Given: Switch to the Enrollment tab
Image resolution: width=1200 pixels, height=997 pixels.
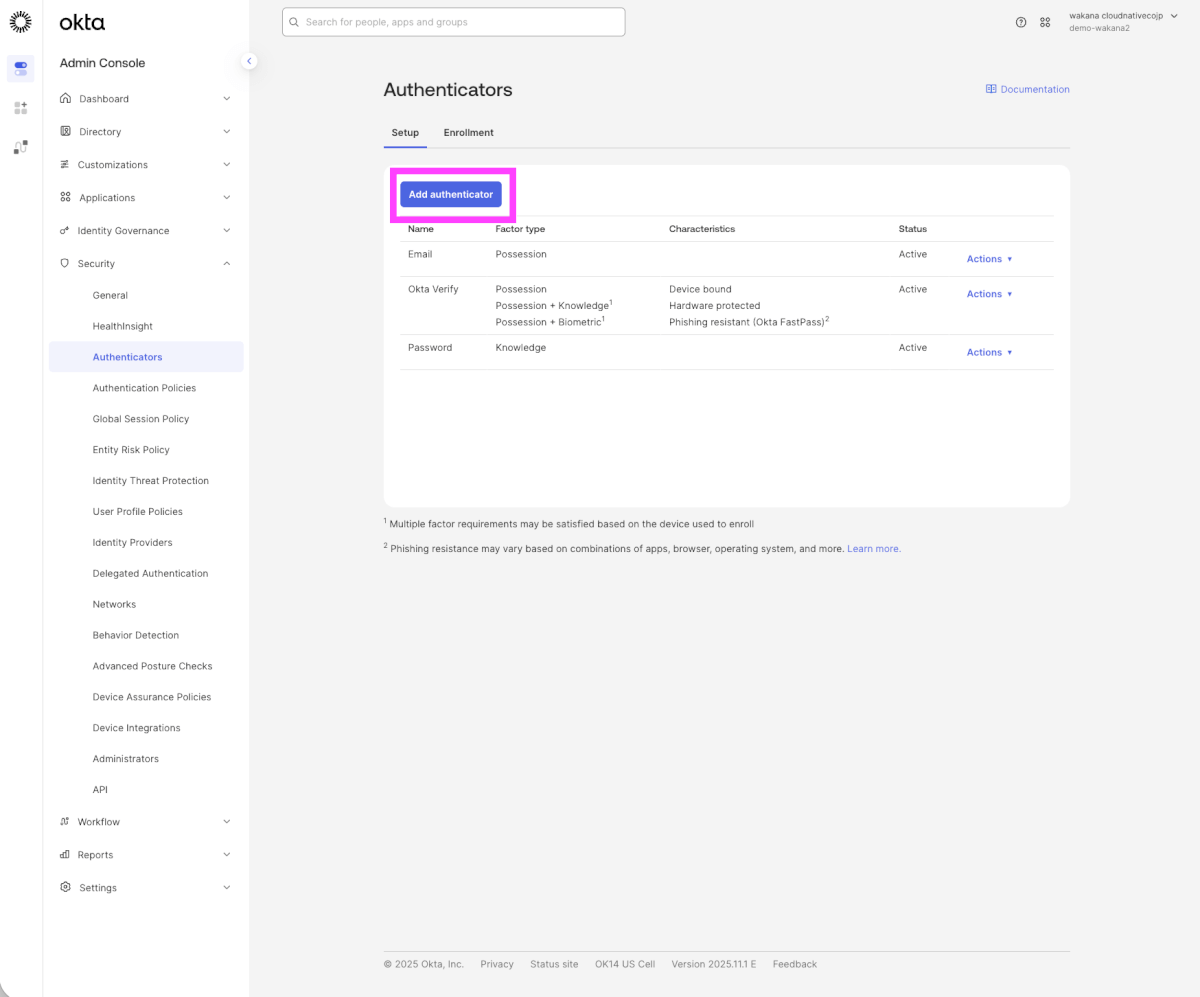Looking at the screenshot, I should coord(468,133).
